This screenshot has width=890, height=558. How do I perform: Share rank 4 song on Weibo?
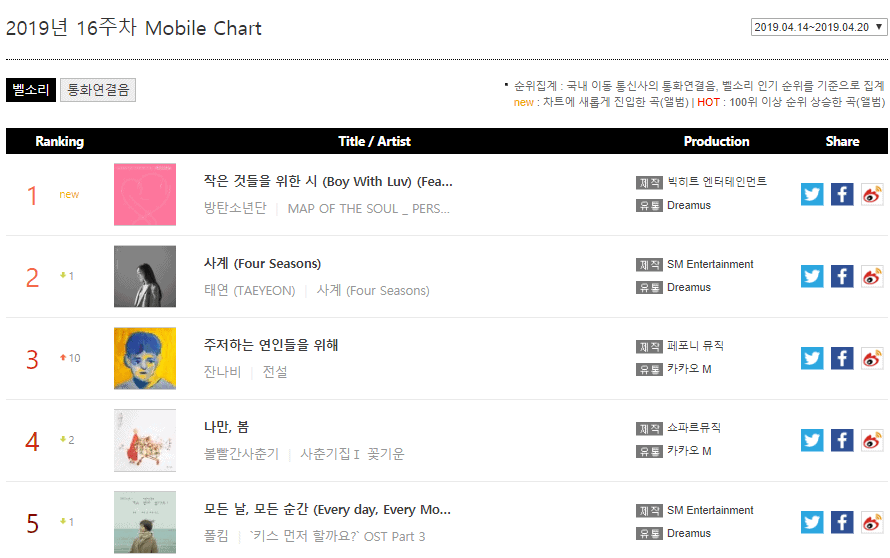click(x=872, y=440)
